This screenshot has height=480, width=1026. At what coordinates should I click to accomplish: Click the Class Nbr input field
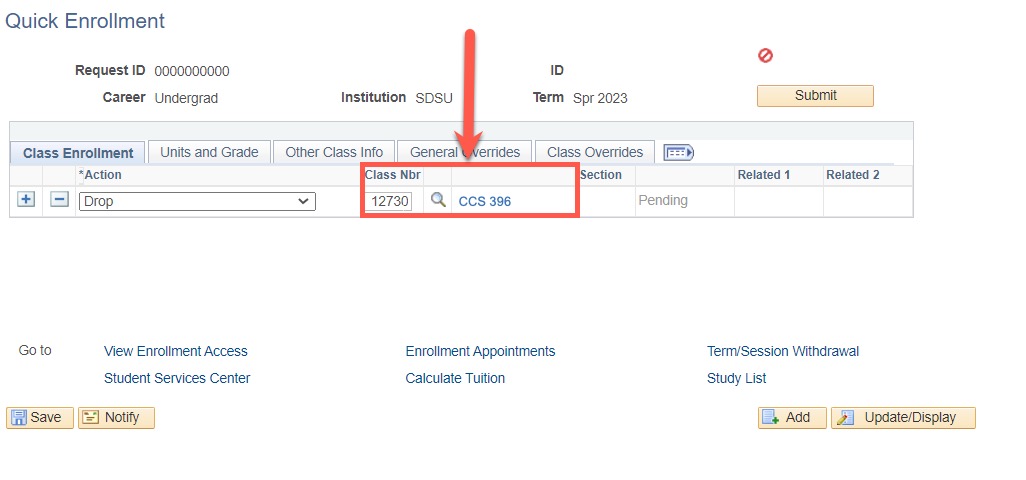389,201
